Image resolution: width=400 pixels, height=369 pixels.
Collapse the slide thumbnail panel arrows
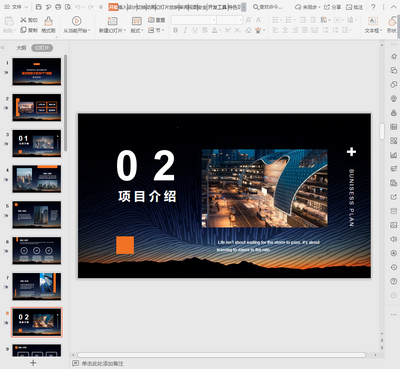pyautogui.click(x=3, y=48)
